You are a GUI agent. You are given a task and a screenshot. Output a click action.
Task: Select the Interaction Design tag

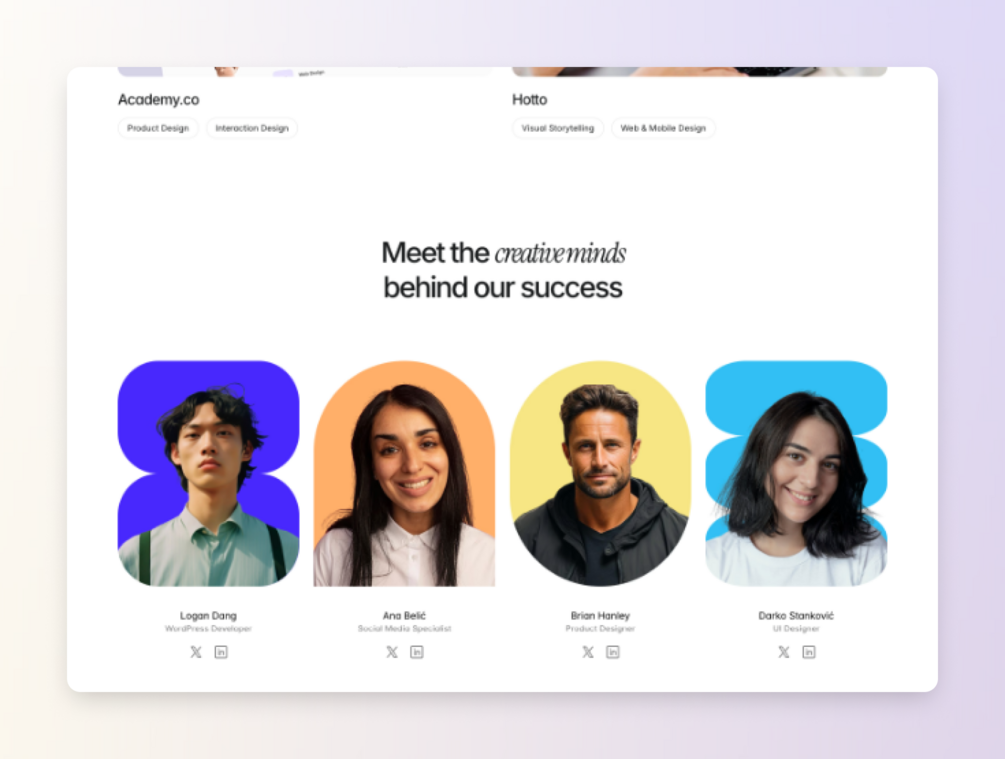click(252, 128)
